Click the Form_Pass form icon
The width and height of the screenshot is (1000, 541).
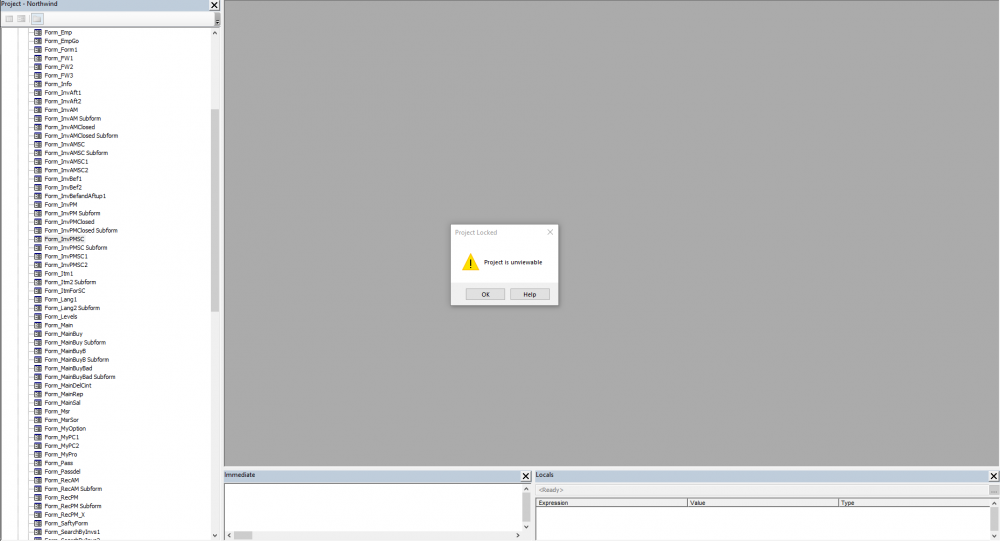[x=38, y=463]
